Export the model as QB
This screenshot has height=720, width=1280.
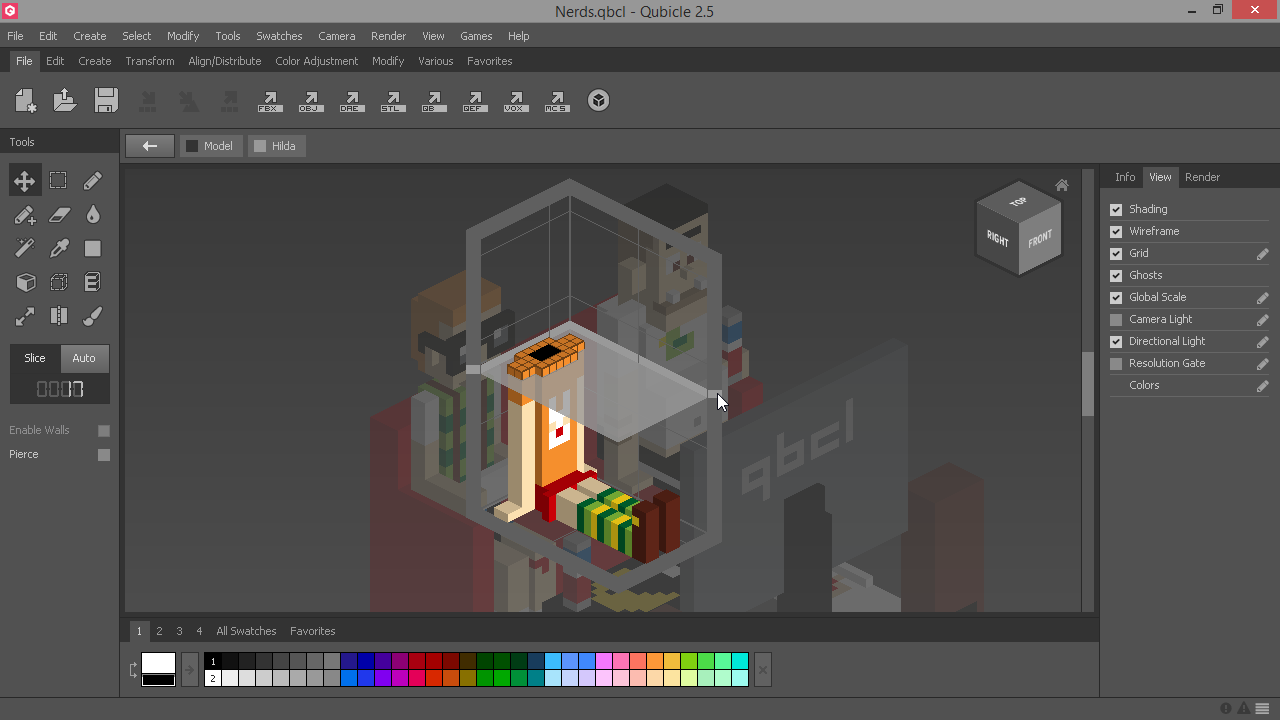point(434,101)
